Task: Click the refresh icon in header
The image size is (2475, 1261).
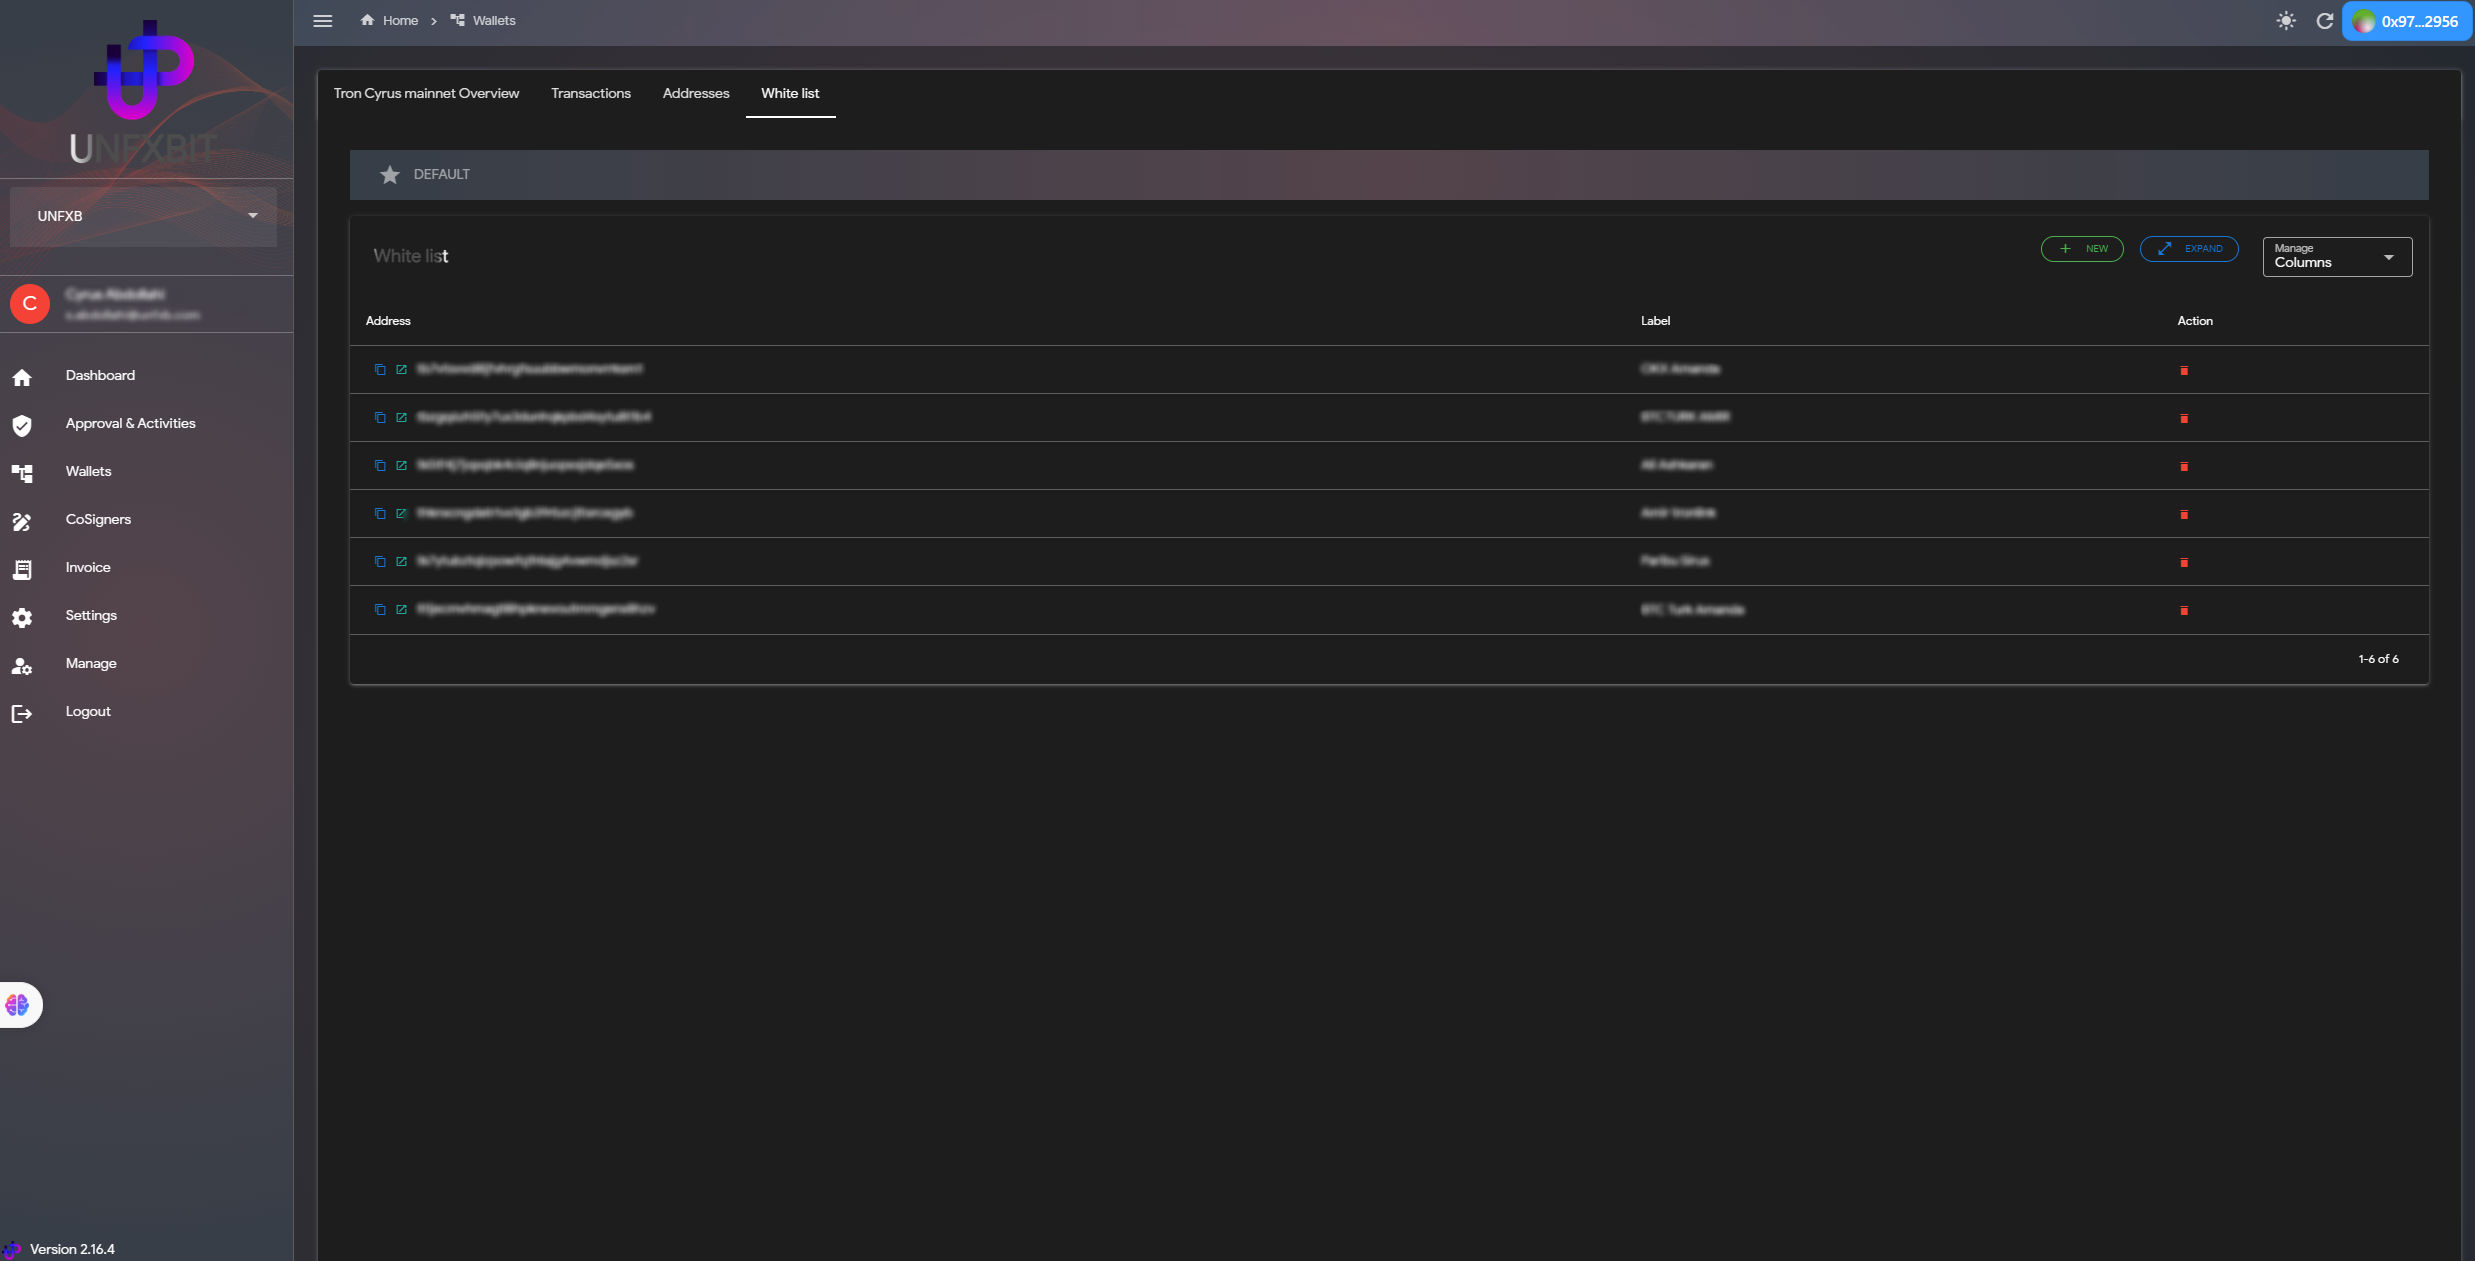Action: point(2325,21)
